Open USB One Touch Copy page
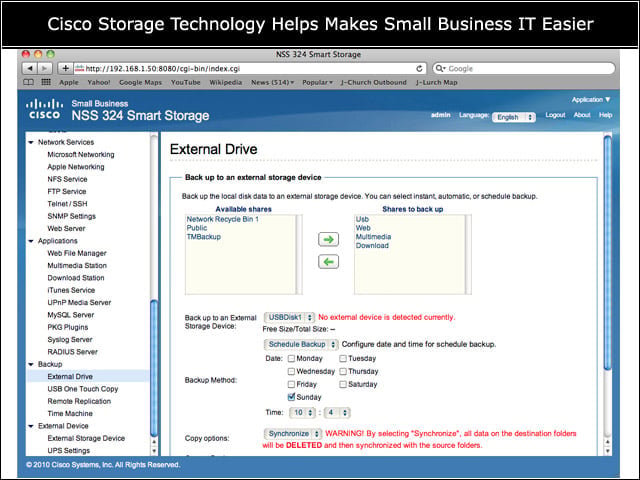This screenshot has width=640, height=480. [x=82, y=389]
